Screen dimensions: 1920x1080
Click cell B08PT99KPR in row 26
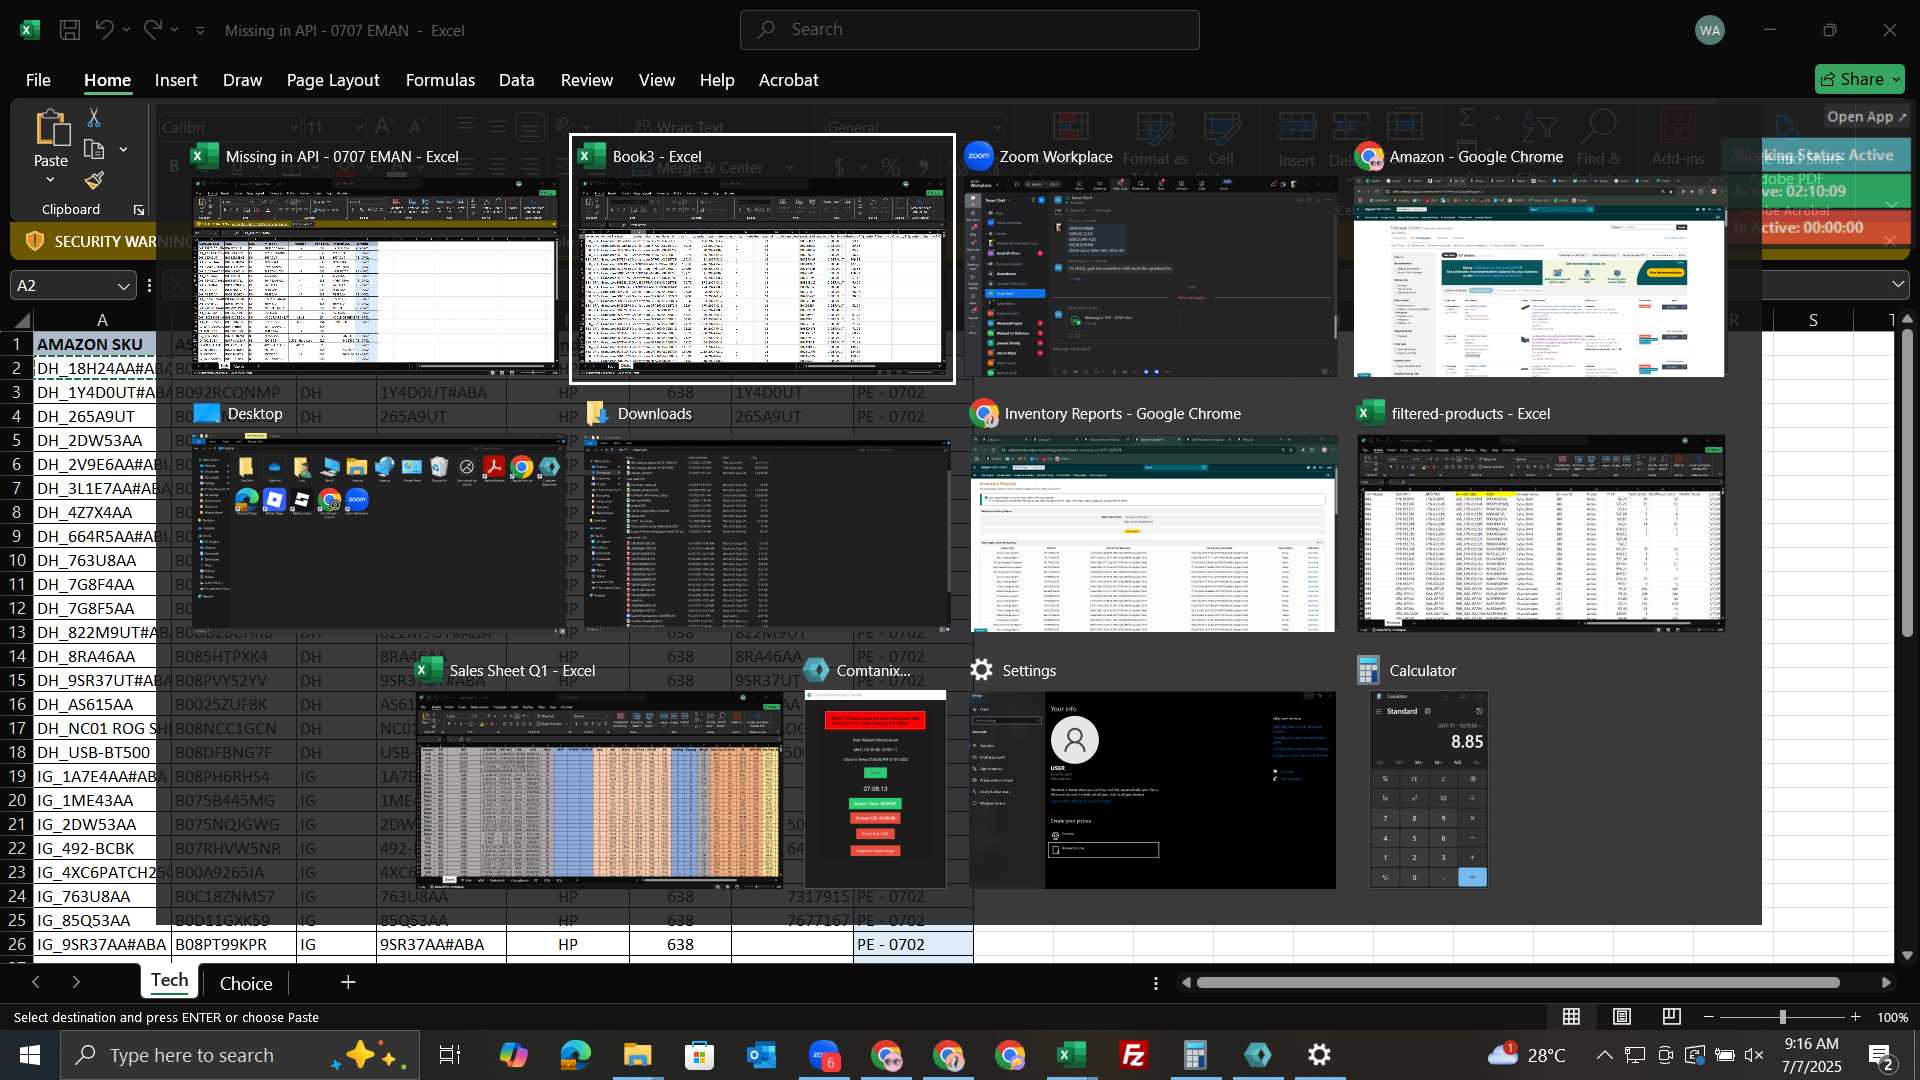click(234, 945)
